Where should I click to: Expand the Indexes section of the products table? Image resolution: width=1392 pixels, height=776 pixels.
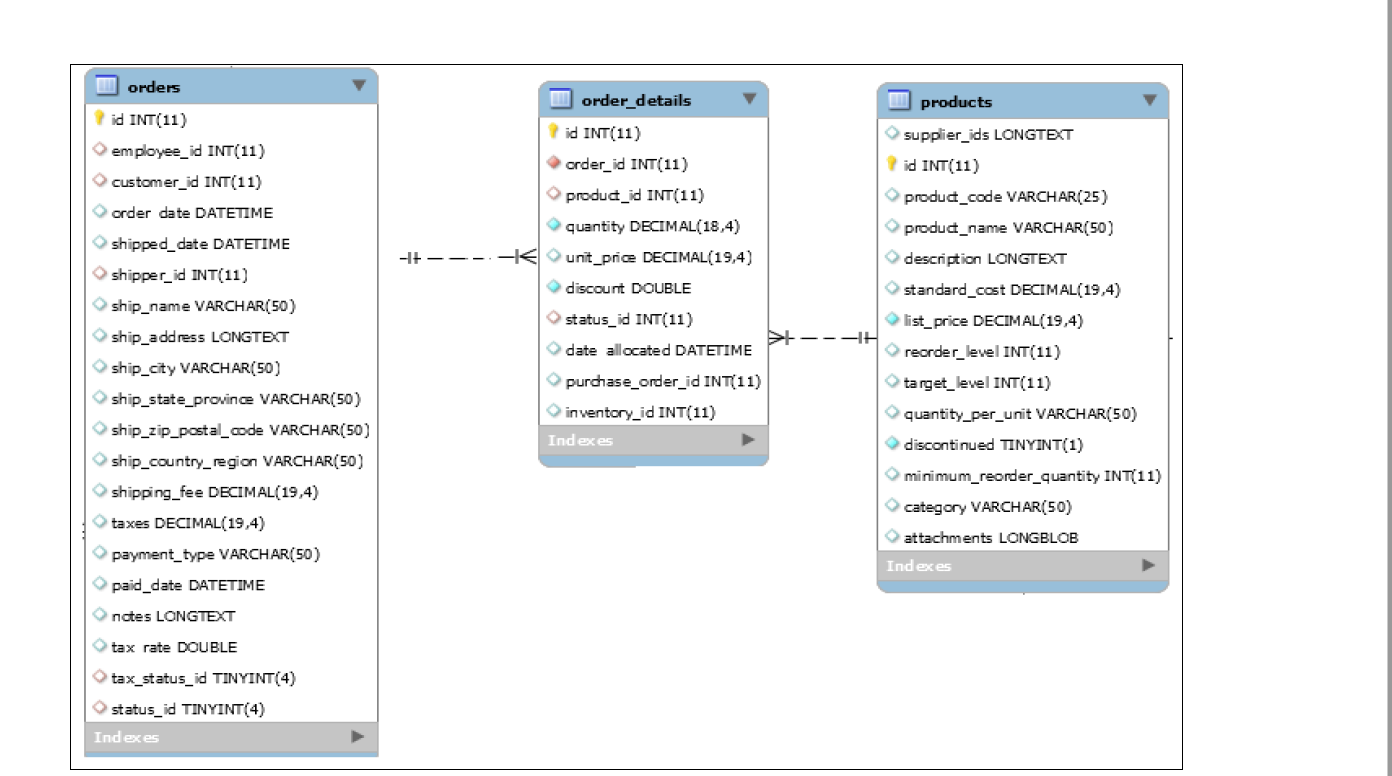pos(1148,565)
